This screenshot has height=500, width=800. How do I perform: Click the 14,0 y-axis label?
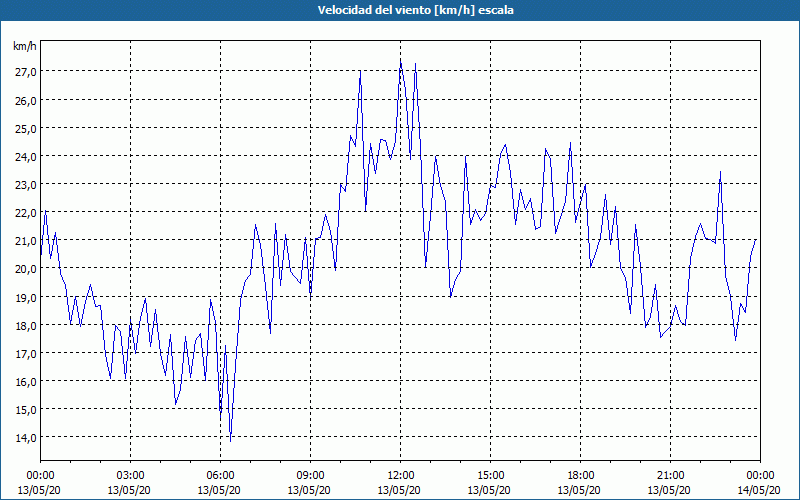pos(25,438)
